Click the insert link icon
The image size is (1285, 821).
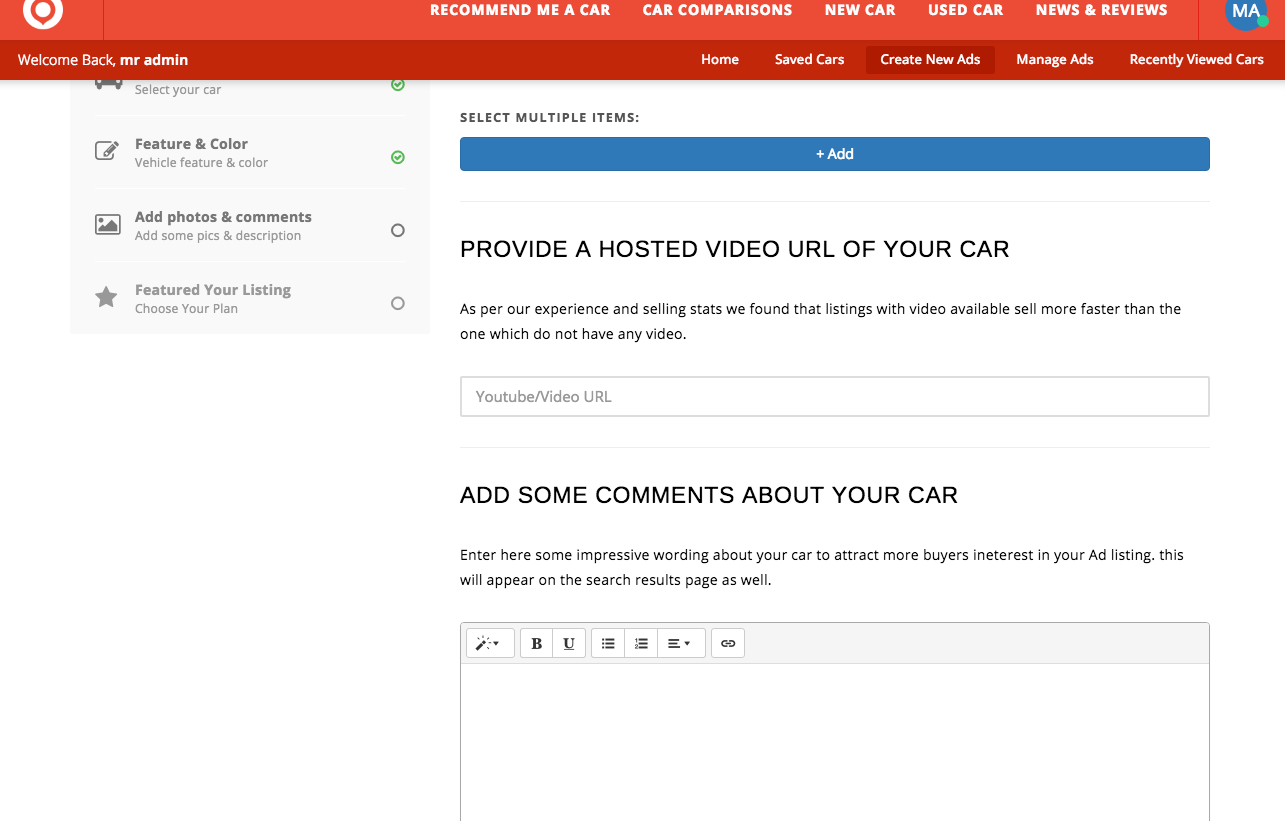click(728, 643)
